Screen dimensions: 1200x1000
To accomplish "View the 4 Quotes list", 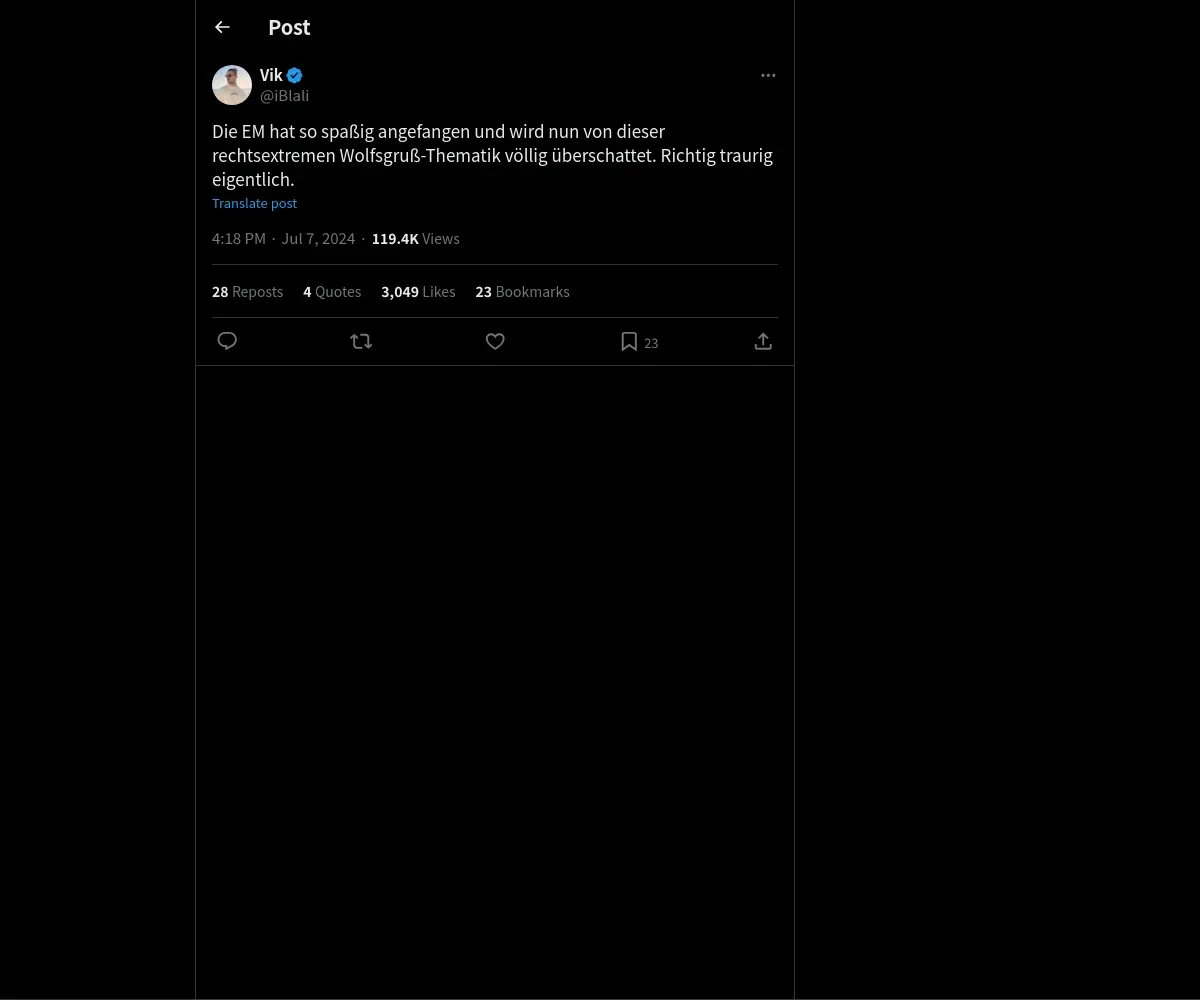I will (332, 292).
